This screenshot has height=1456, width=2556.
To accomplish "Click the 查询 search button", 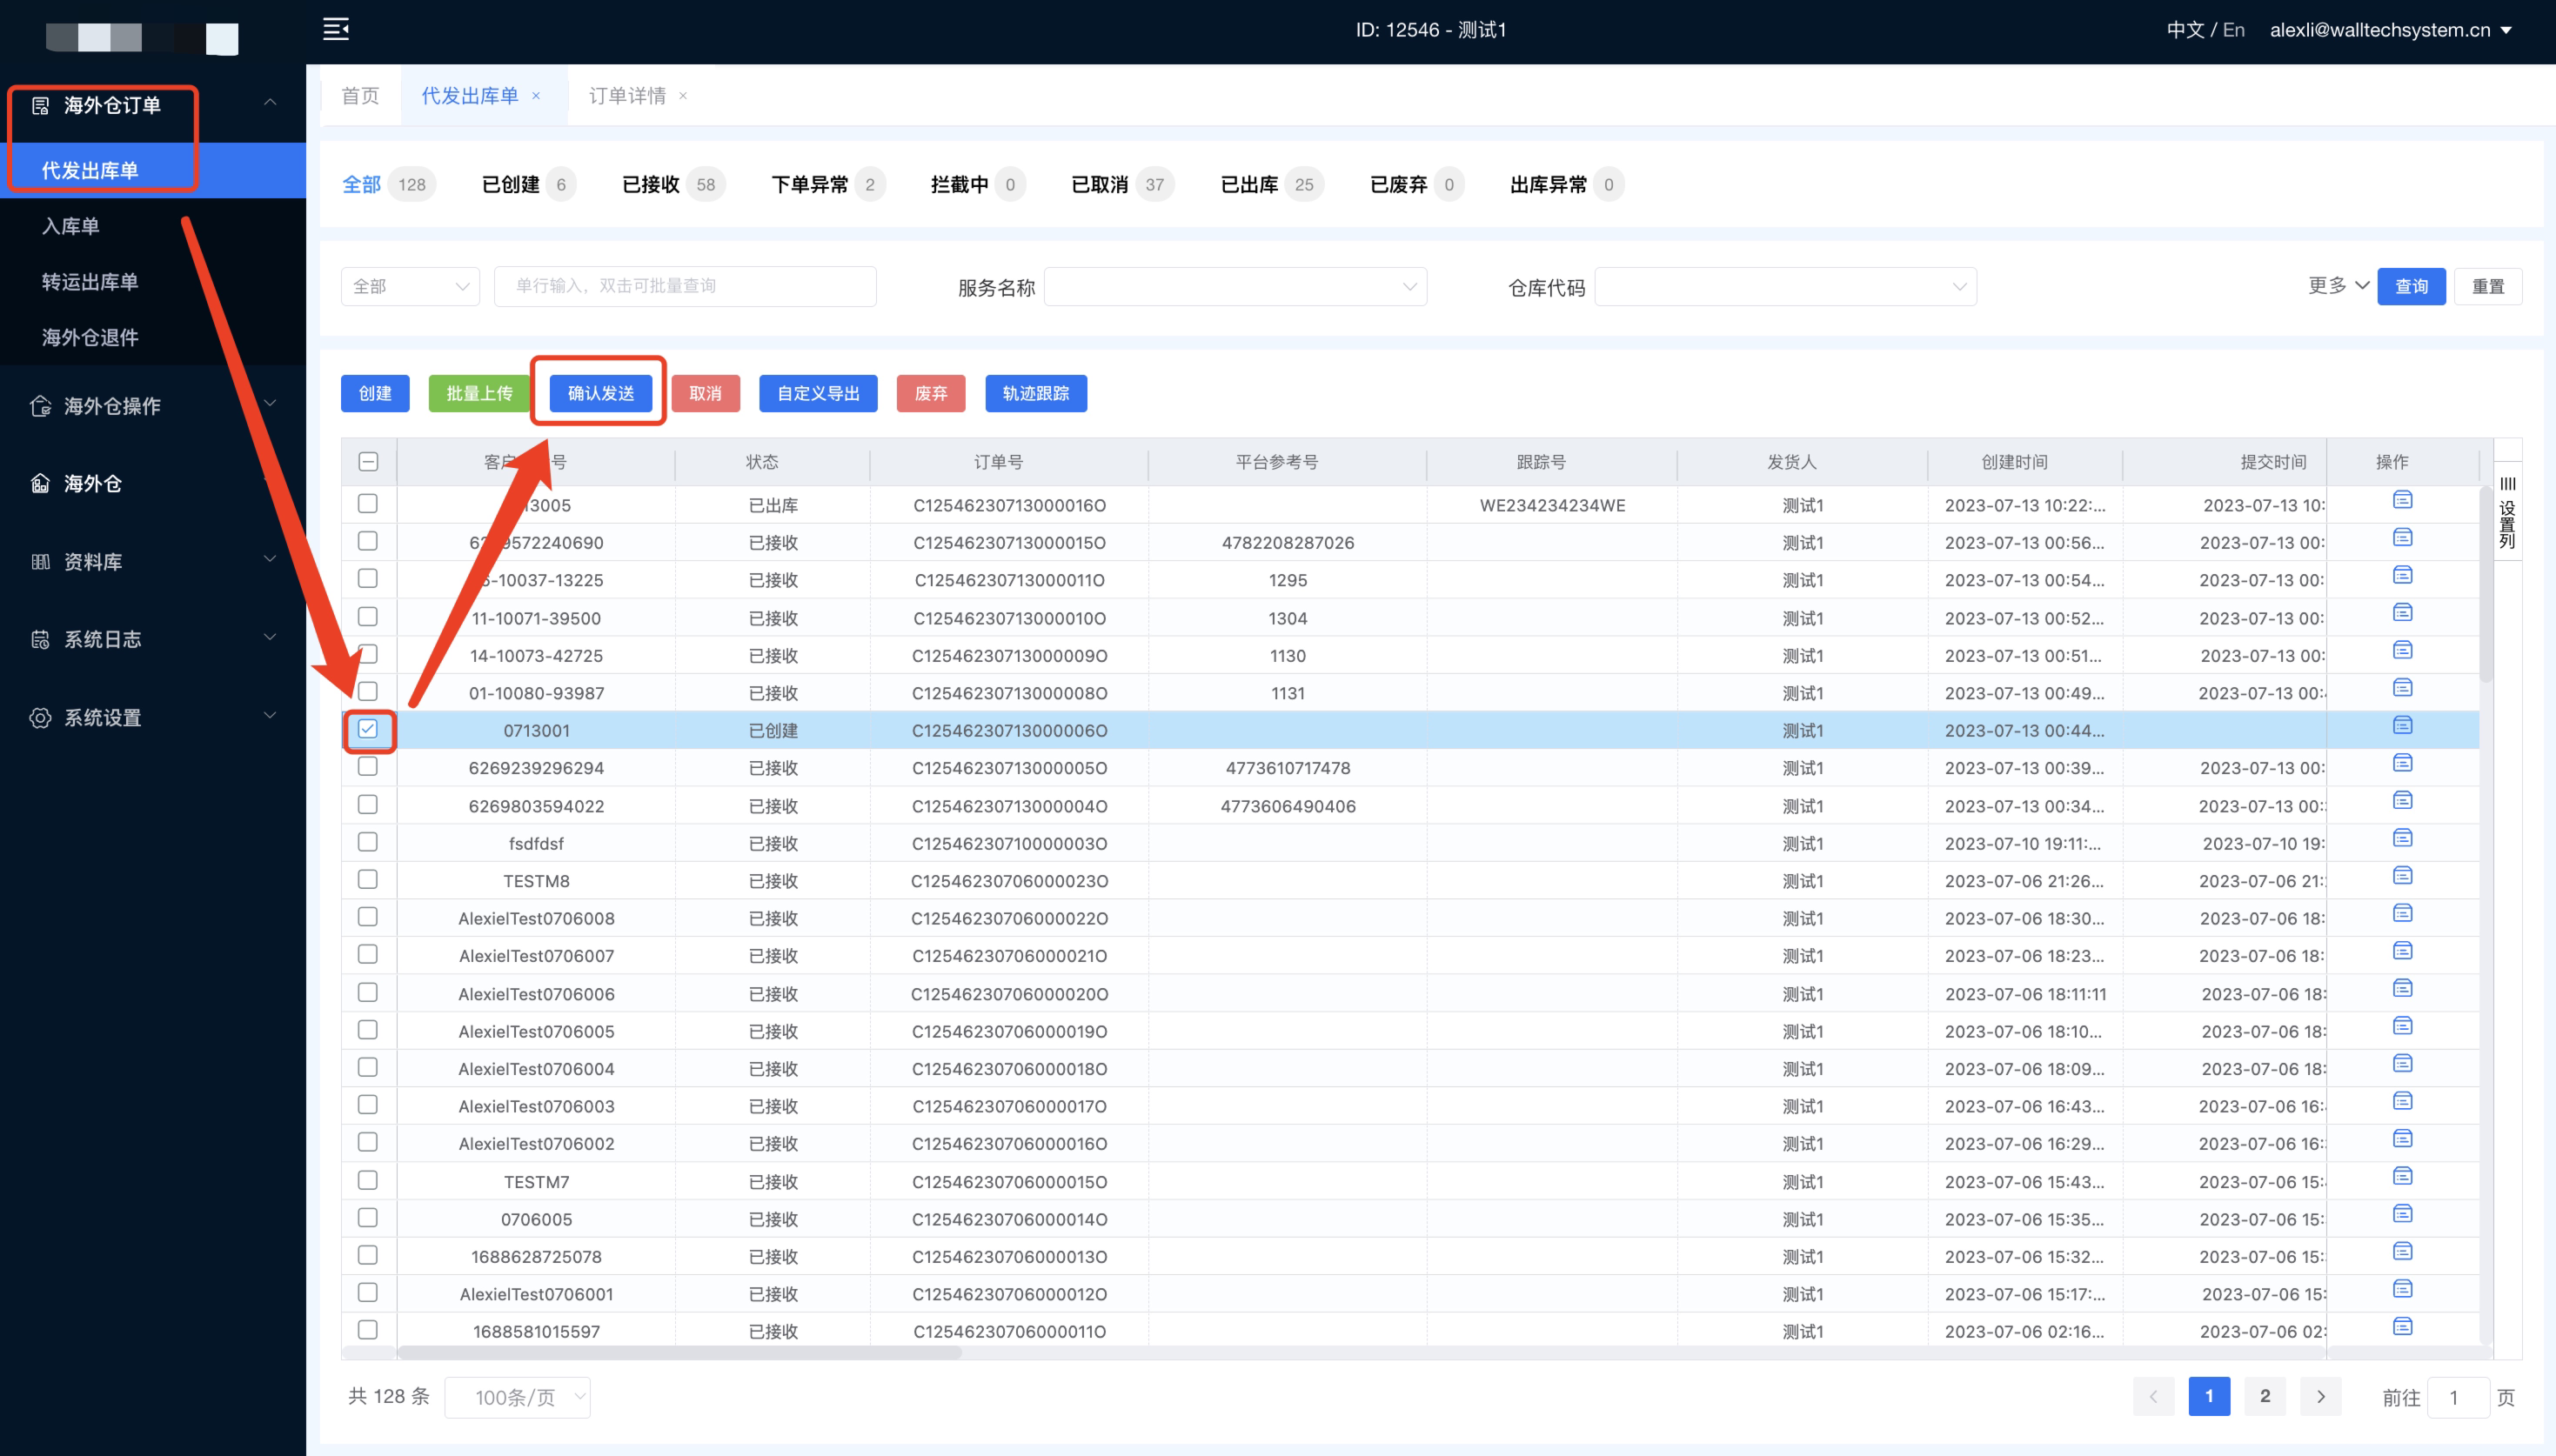I will point(2411,287).
